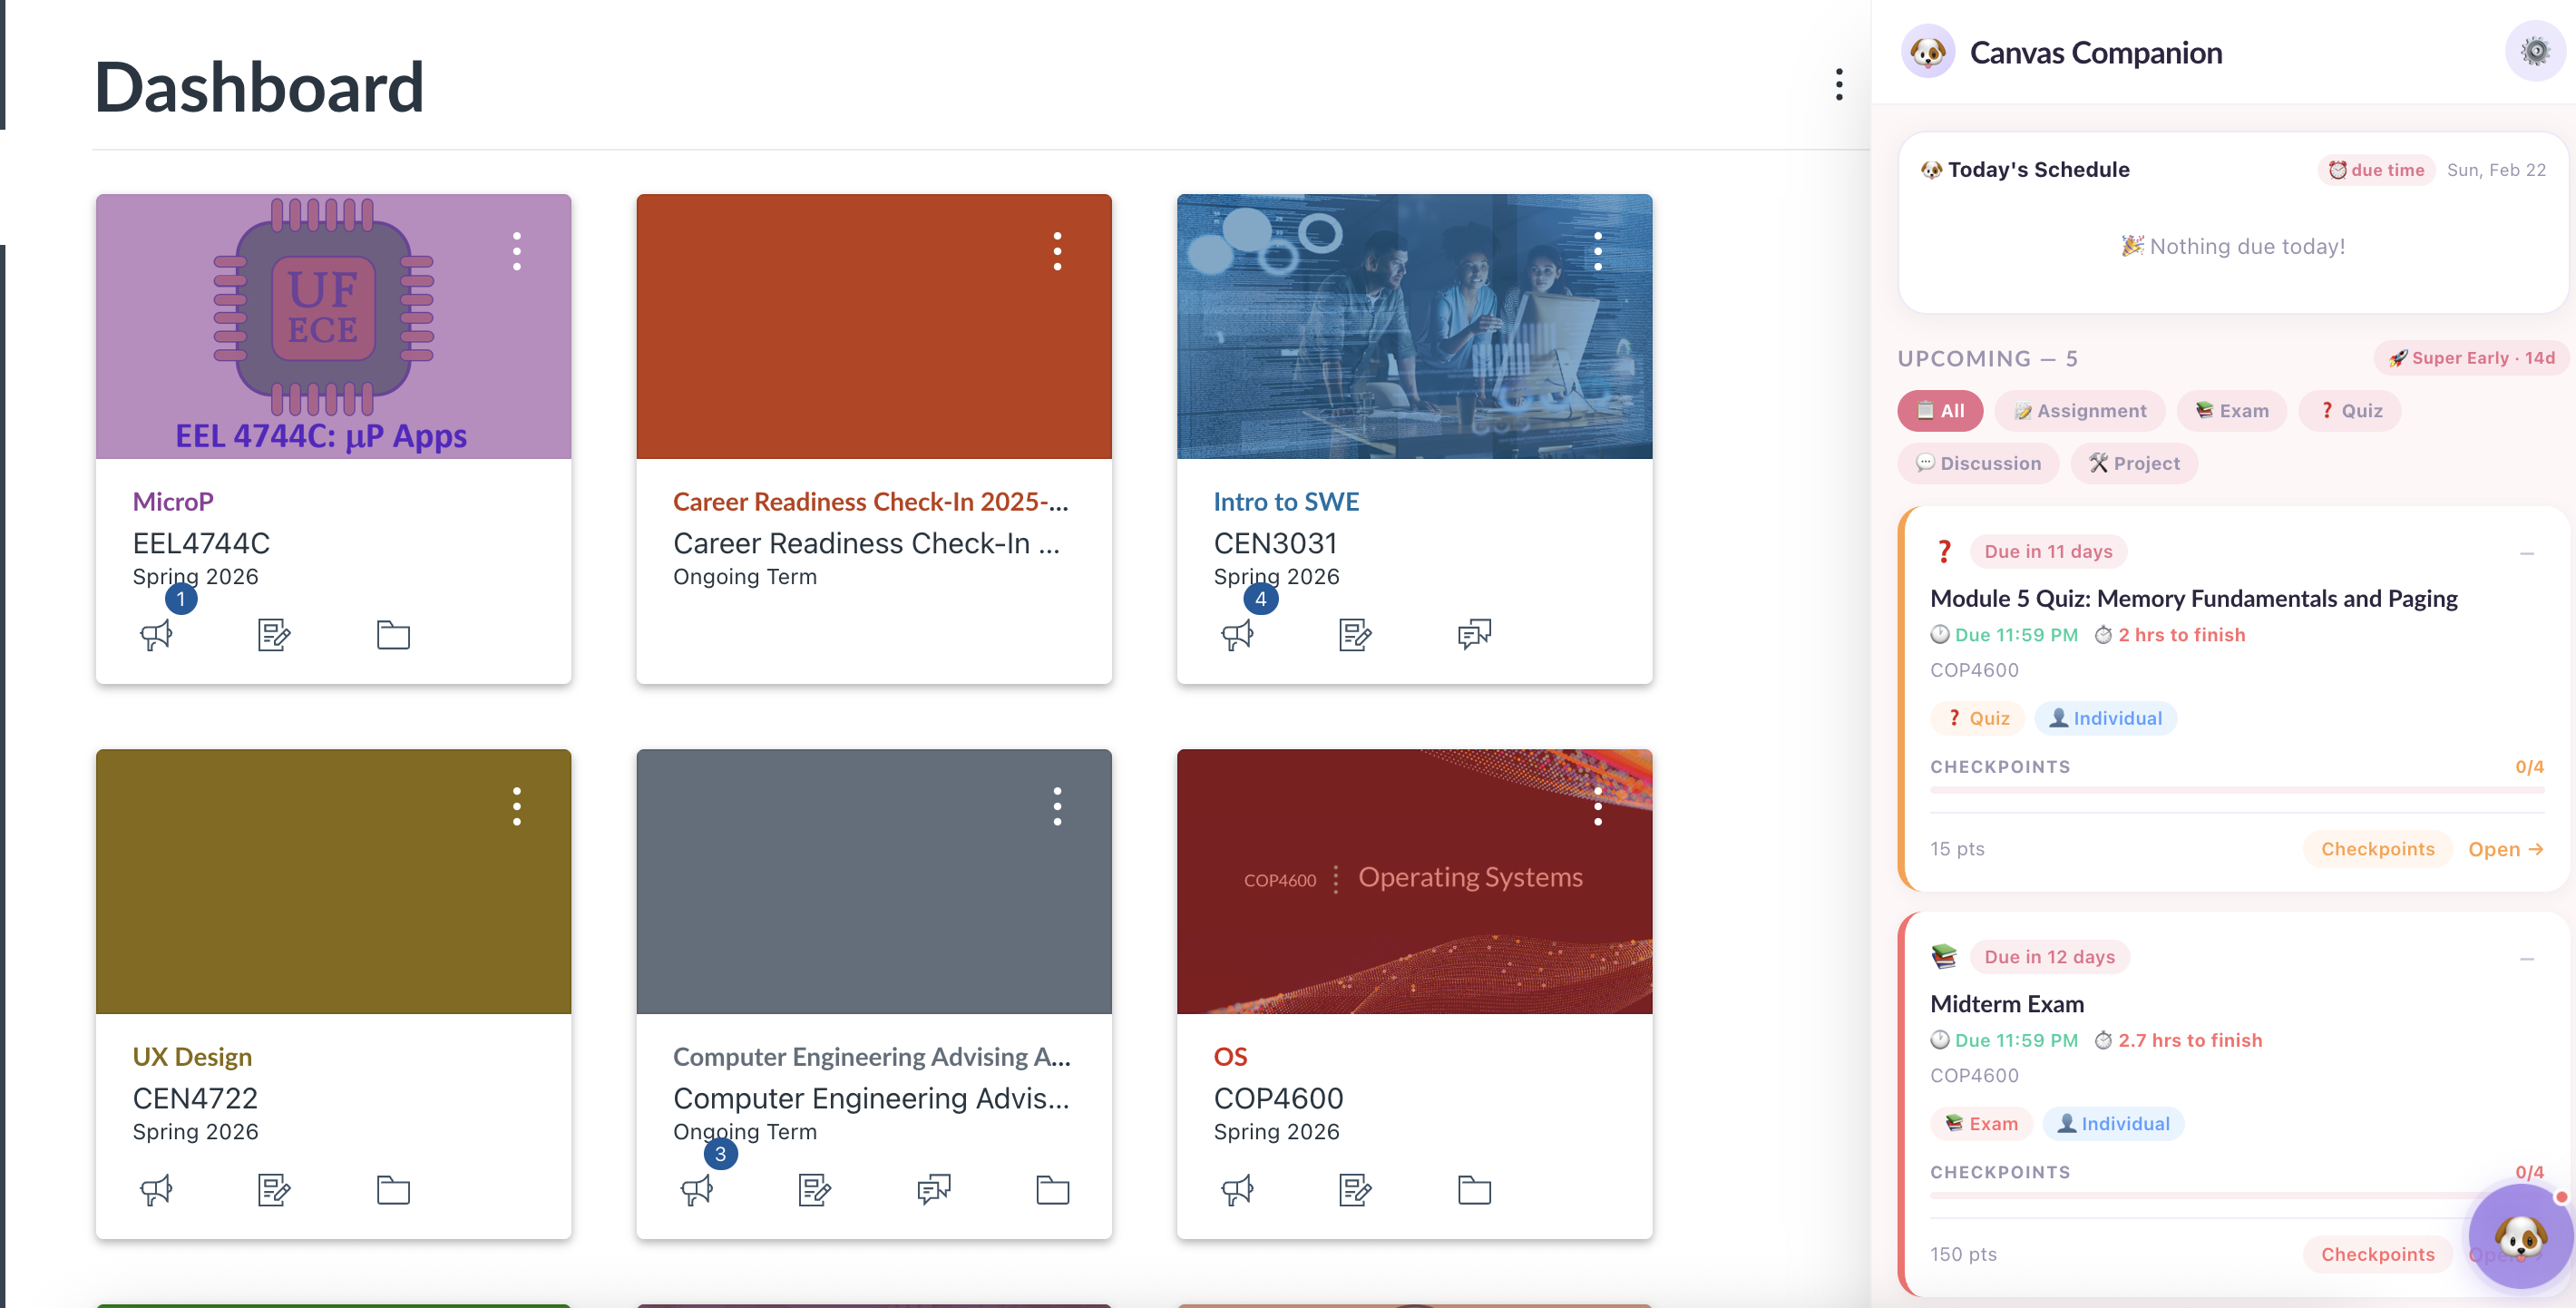The height and width of the screenshot is (1308, 2576).
Task: Open UX Design files folder icon
Action: (x=393, y=1189)
